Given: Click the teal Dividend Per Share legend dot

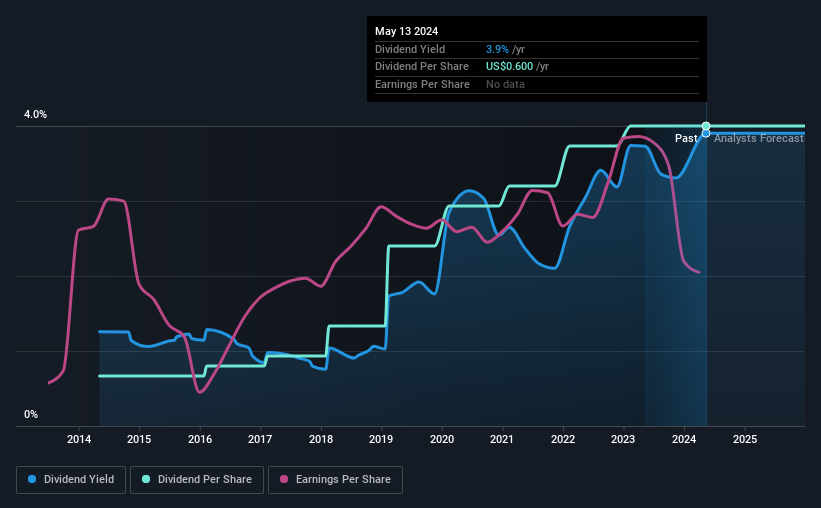Looking at the screenshot, I should tap(146, 479).
